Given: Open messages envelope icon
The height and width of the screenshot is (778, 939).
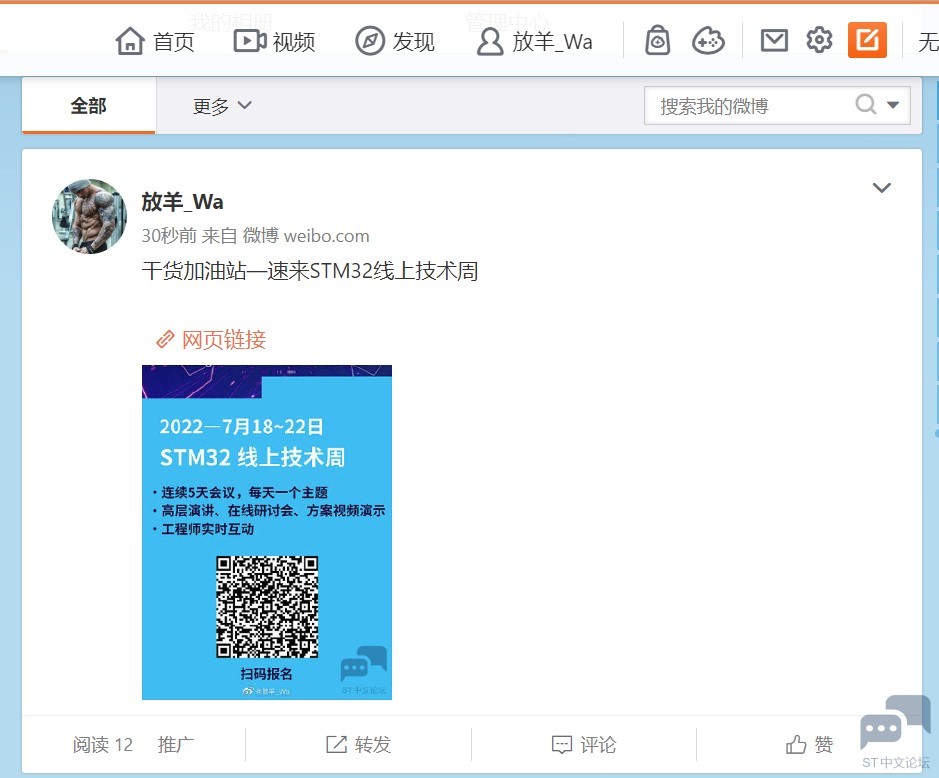Looking at the screenshot, I should pyautogui.click(x=774, y=41).
